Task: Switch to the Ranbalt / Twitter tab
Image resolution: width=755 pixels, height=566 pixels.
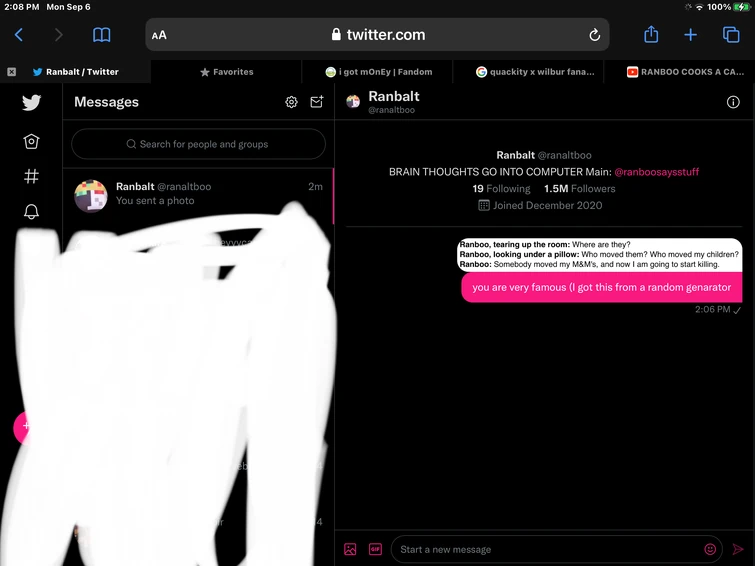Action: click(x=76, y=72)
